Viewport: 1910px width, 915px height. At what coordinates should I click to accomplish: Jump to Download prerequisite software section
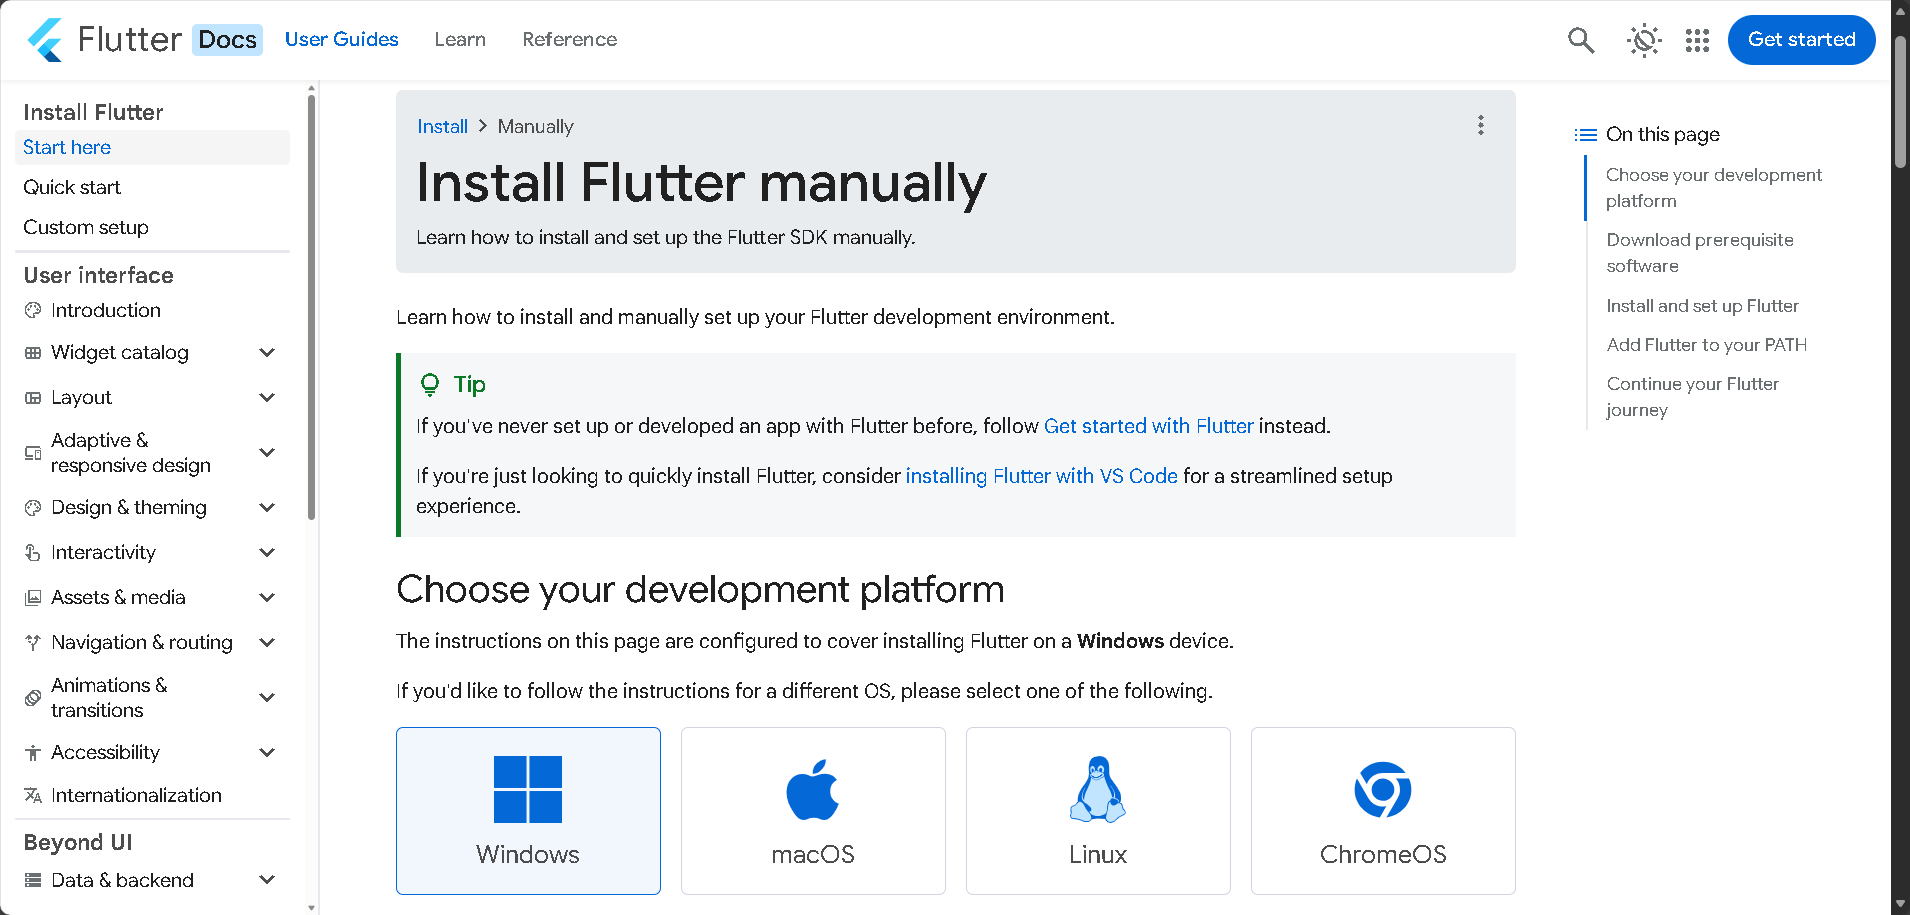click(x=1700, y=253)
